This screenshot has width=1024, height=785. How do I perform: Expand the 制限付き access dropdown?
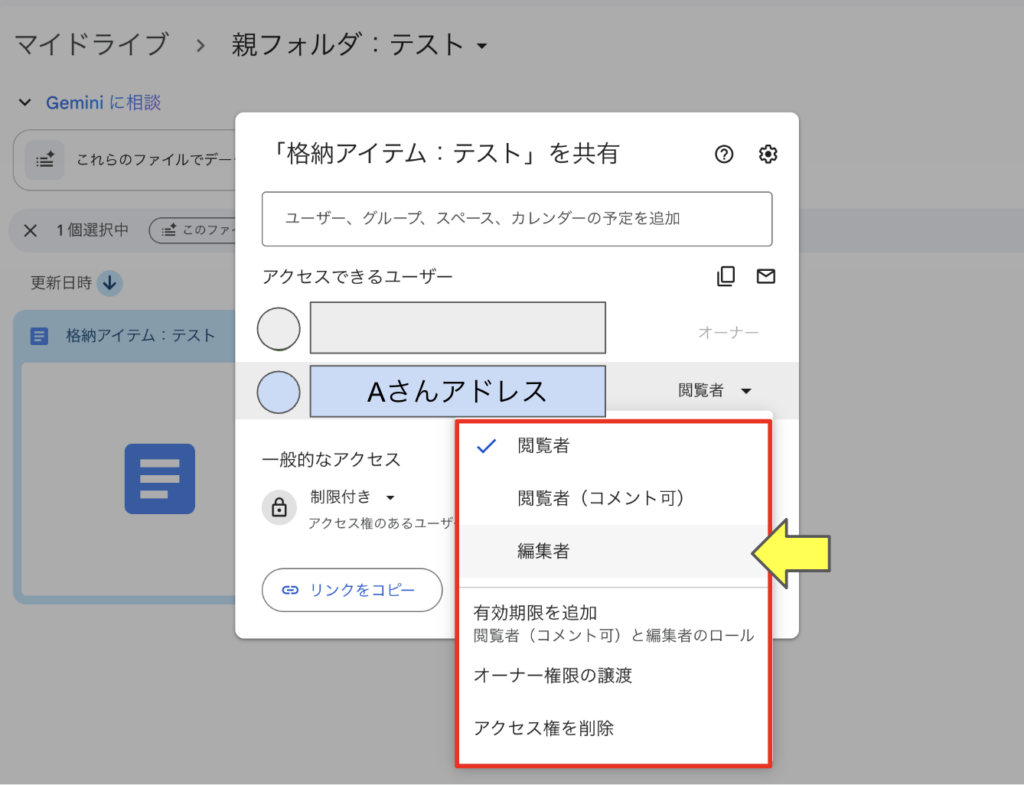click(354, 497)
